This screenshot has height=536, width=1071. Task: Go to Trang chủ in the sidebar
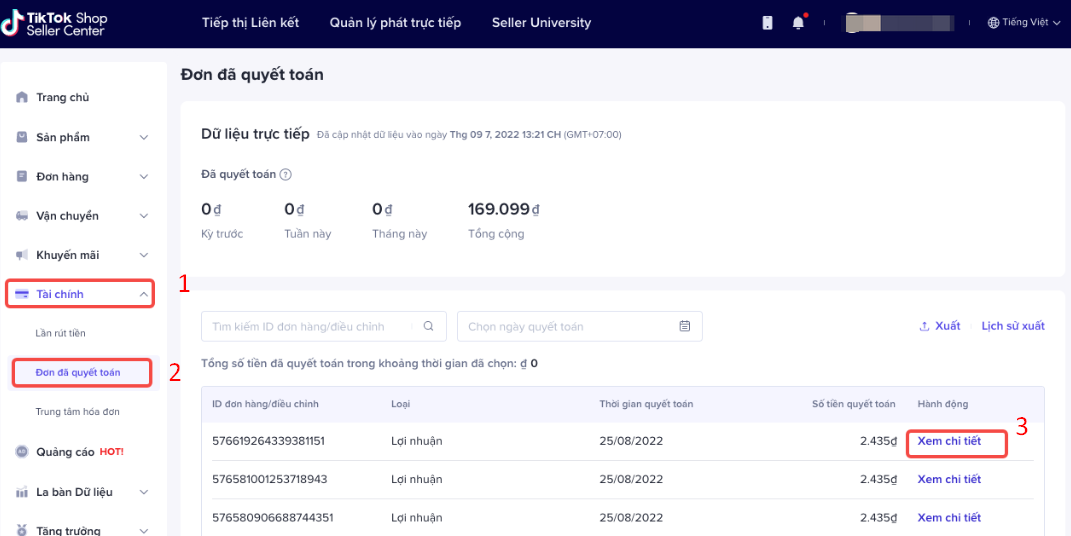pos(63,97)
